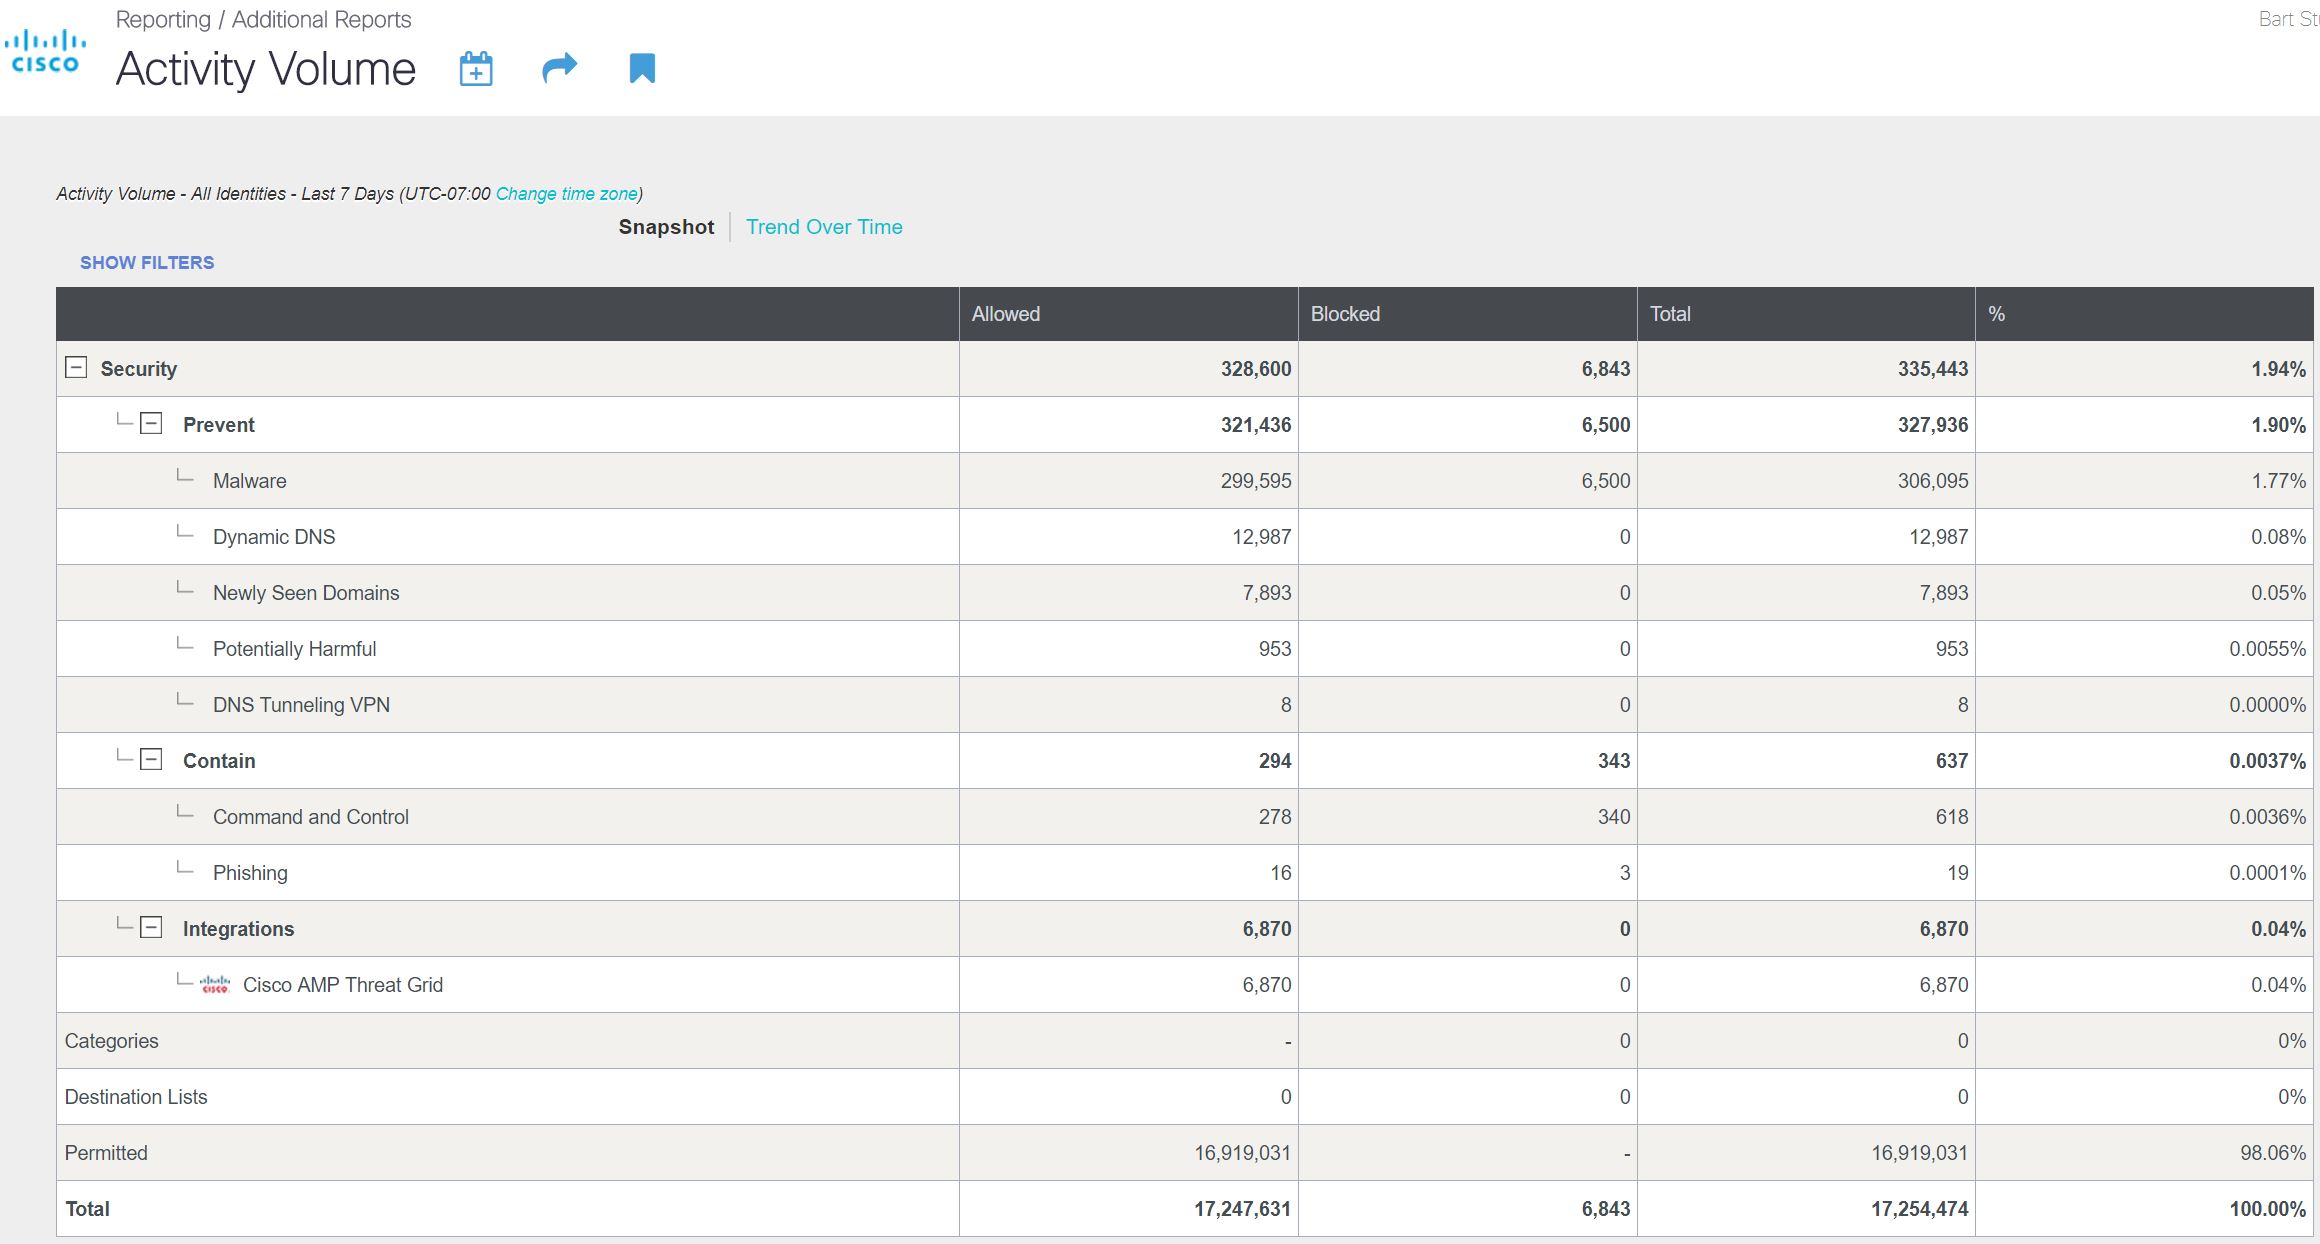Viewport: 2320px width, 1244px height.
Task: Click the Cisco logo in header
Action: [45, 52]
